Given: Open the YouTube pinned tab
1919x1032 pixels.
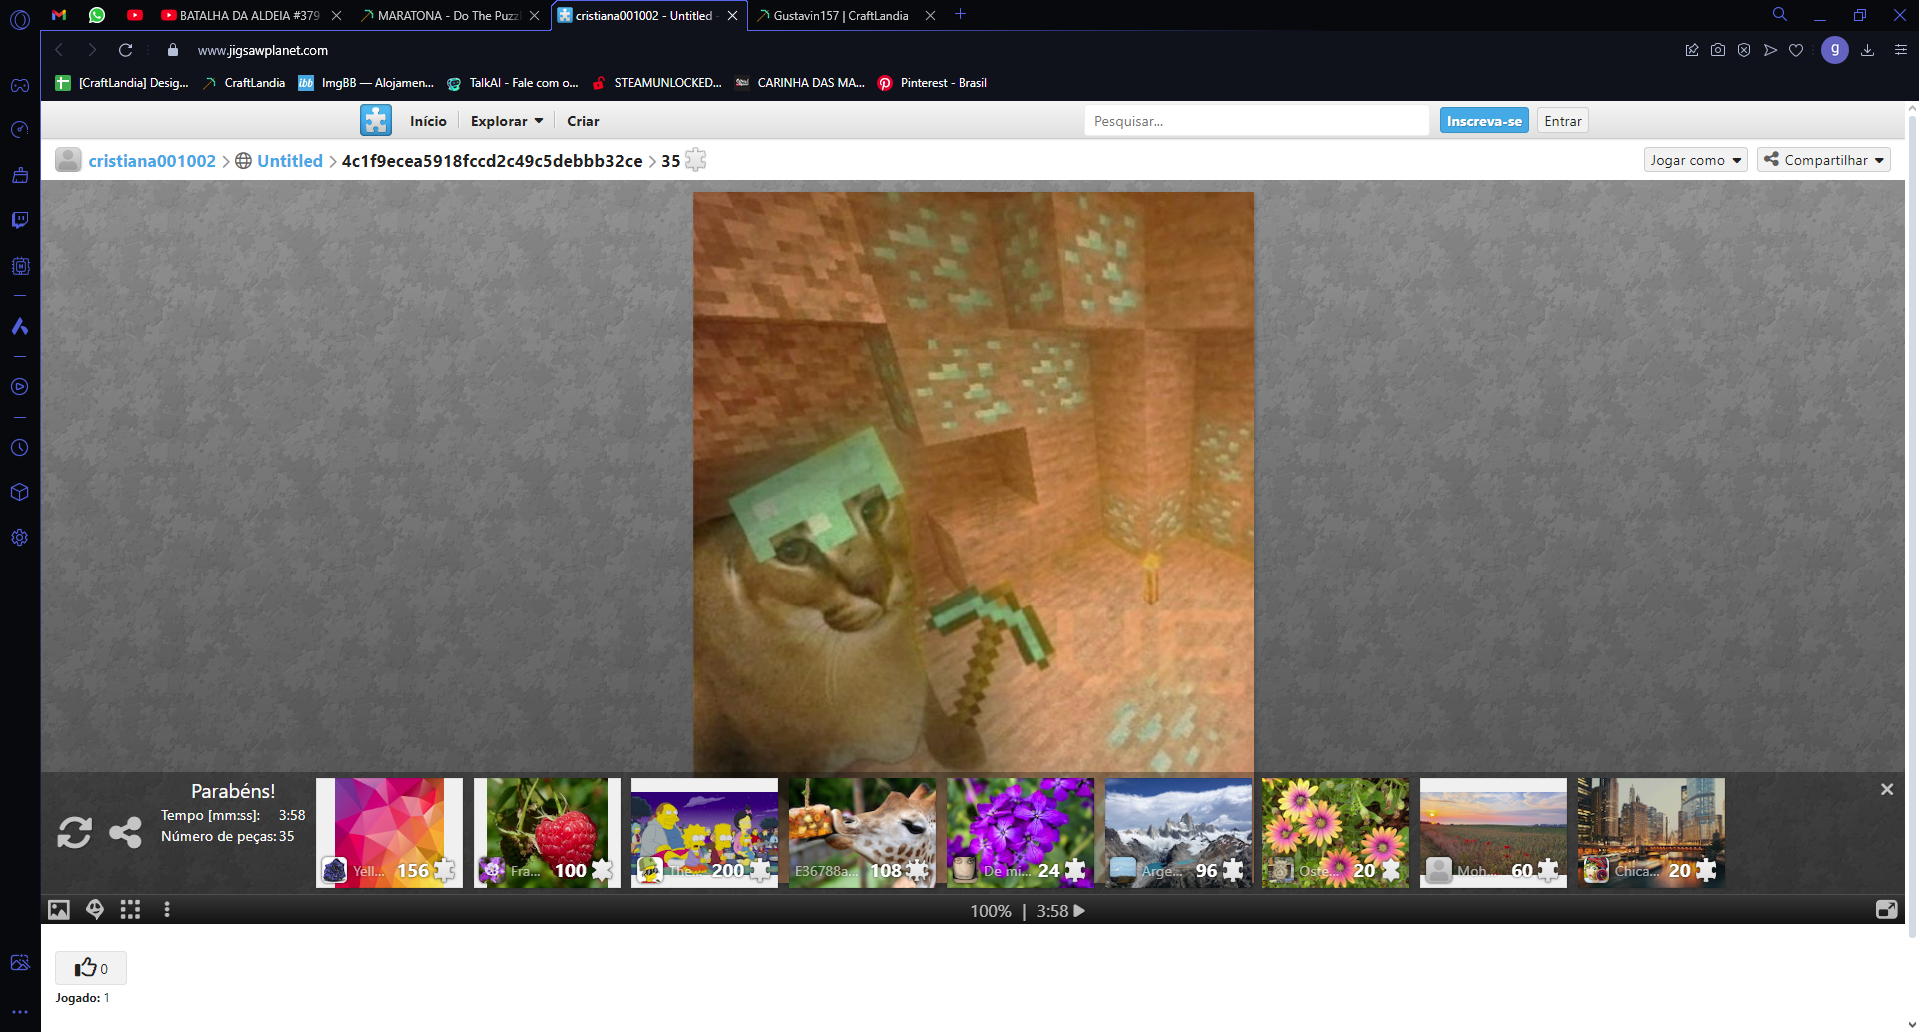Looking at the screenshot, I should coord(135,15).
